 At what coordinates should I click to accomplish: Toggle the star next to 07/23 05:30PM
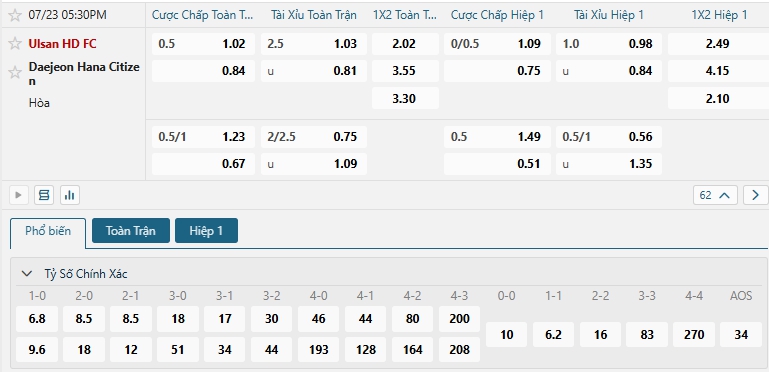click(x=15, y=15)
